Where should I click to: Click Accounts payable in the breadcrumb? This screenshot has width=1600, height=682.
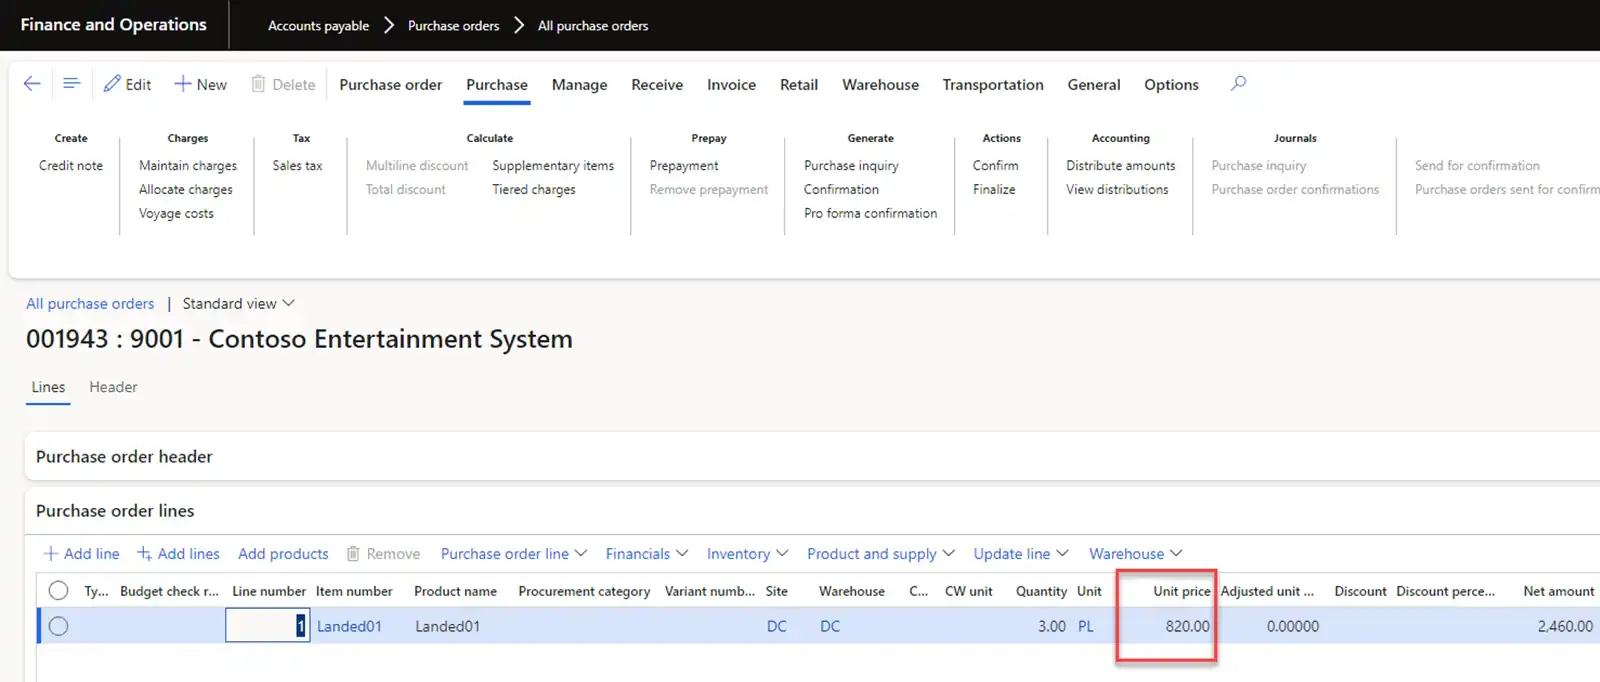point(318,26)
